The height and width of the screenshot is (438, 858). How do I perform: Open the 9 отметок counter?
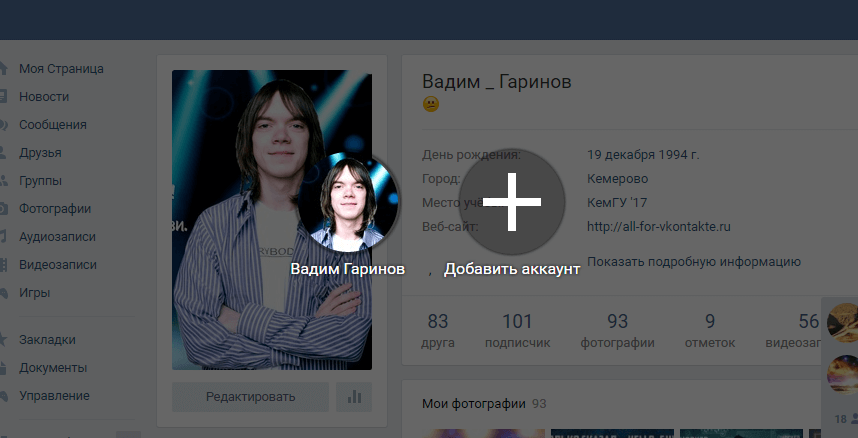click(x=710, y=330)
